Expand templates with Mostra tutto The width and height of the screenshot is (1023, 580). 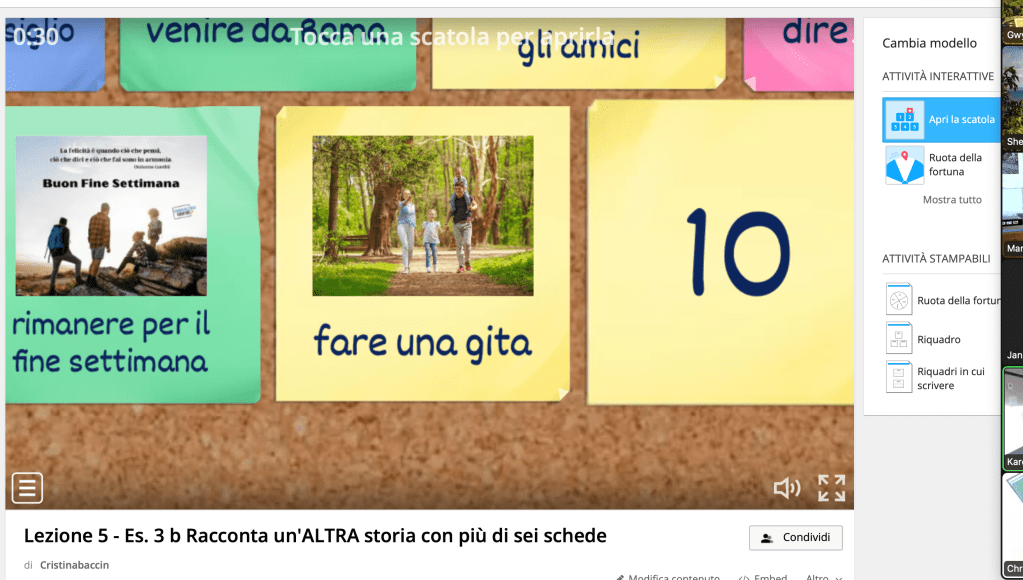point(951,200)
